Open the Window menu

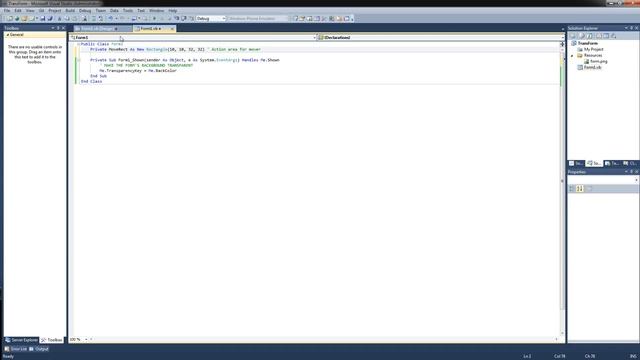point(156,11)
